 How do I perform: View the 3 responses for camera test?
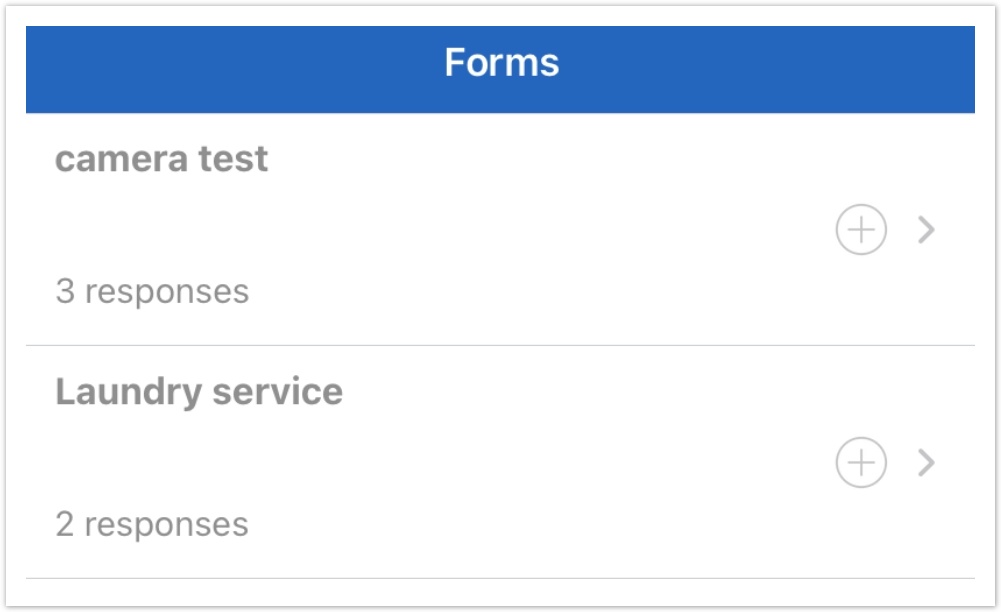(x=152, y=291)
